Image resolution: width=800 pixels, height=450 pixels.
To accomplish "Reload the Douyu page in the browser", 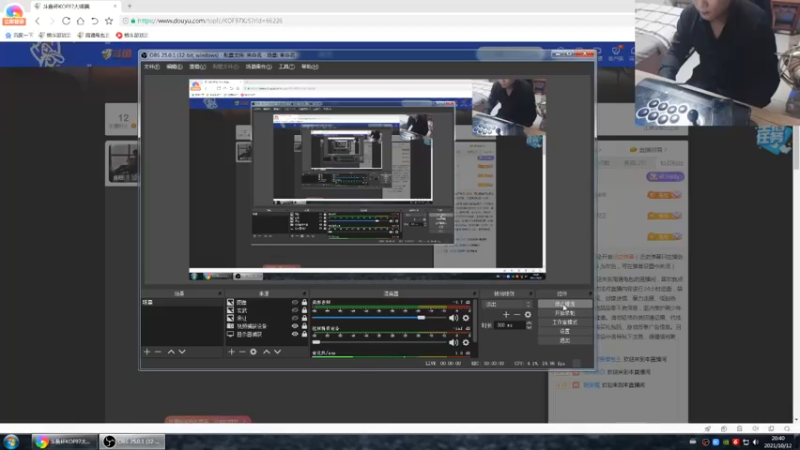I will point(66,21).
